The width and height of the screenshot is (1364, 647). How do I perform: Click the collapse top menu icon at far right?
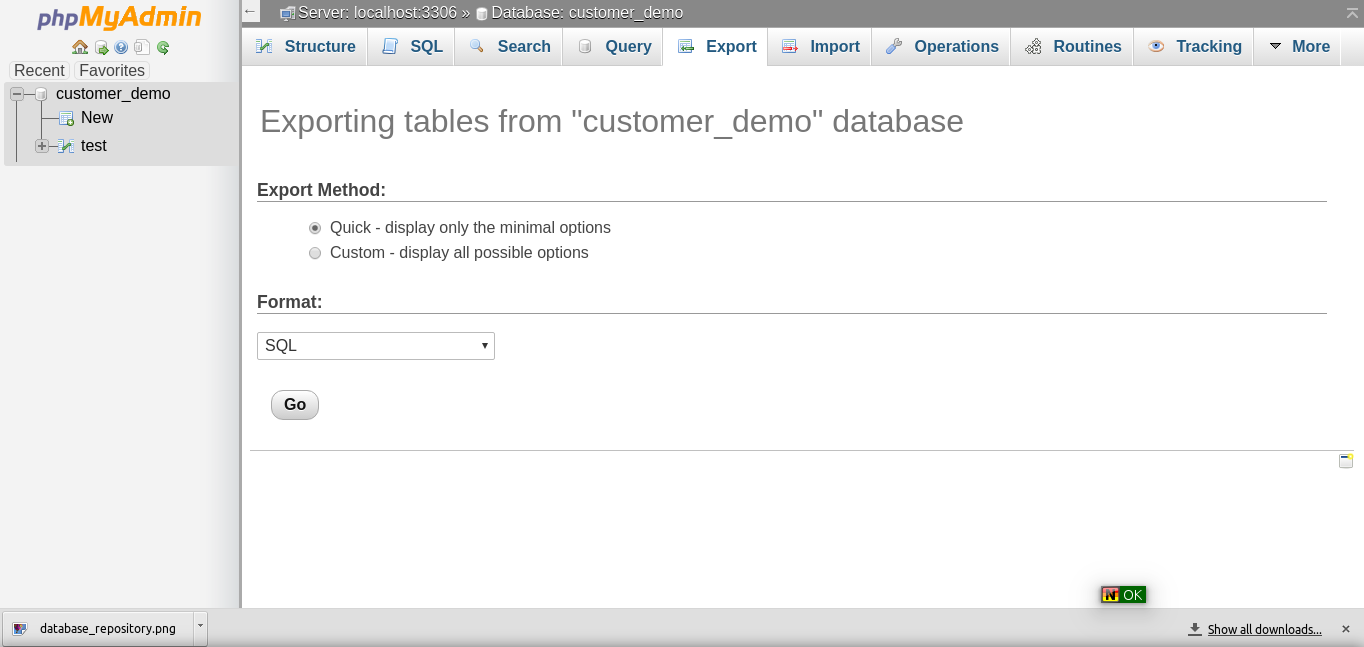(1352, 13)
